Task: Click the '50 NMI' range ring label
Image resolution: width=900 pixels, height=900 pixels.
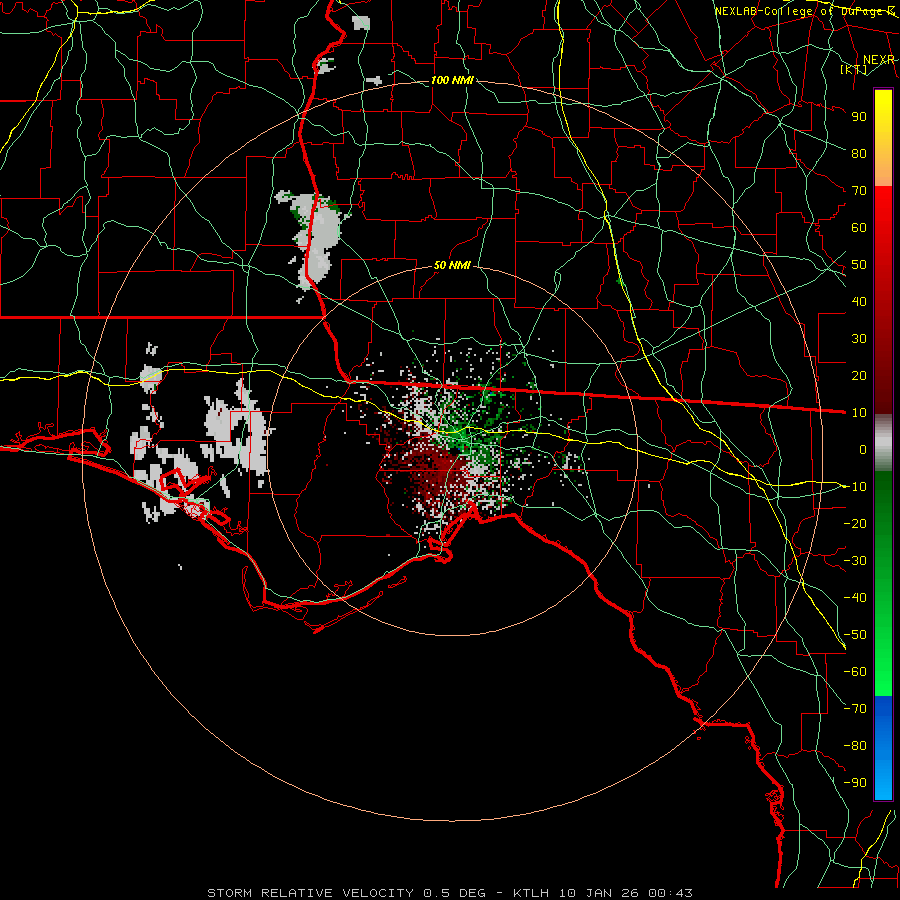Action: [452, 265]
